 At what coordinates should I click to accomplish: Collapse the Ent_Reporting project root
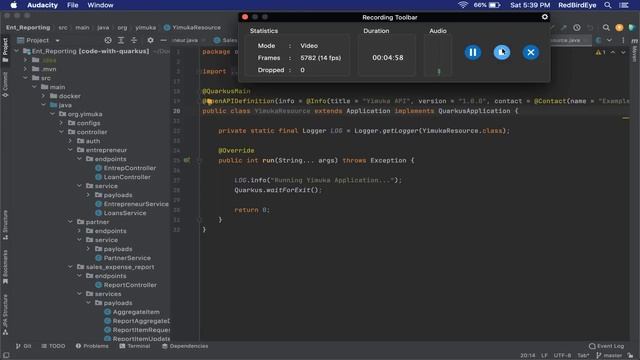17,51
